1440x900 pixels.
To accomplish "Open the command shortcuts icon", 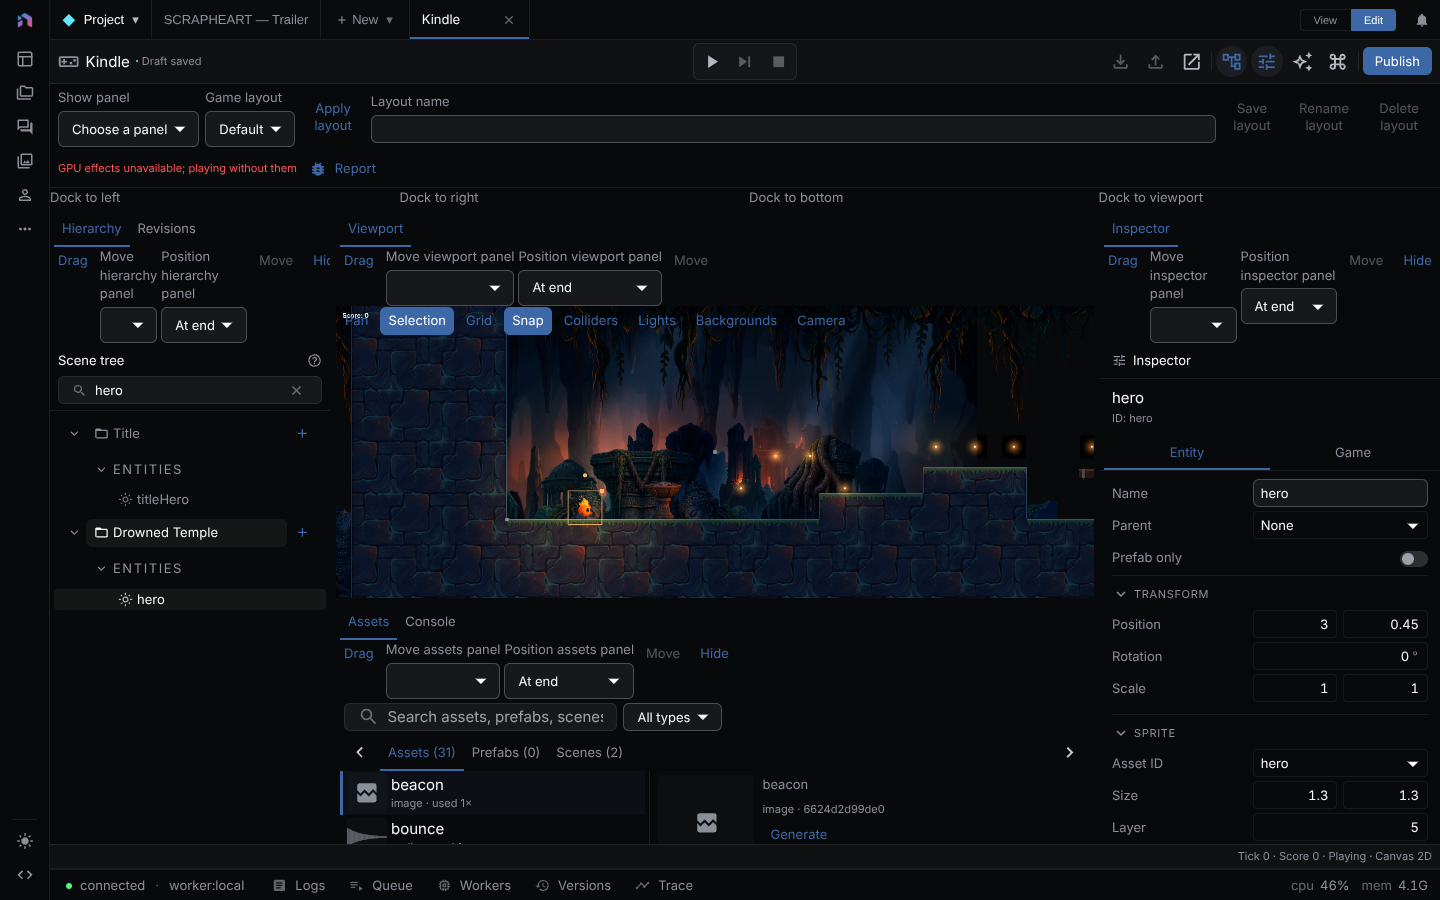I will click(1337, 62).
